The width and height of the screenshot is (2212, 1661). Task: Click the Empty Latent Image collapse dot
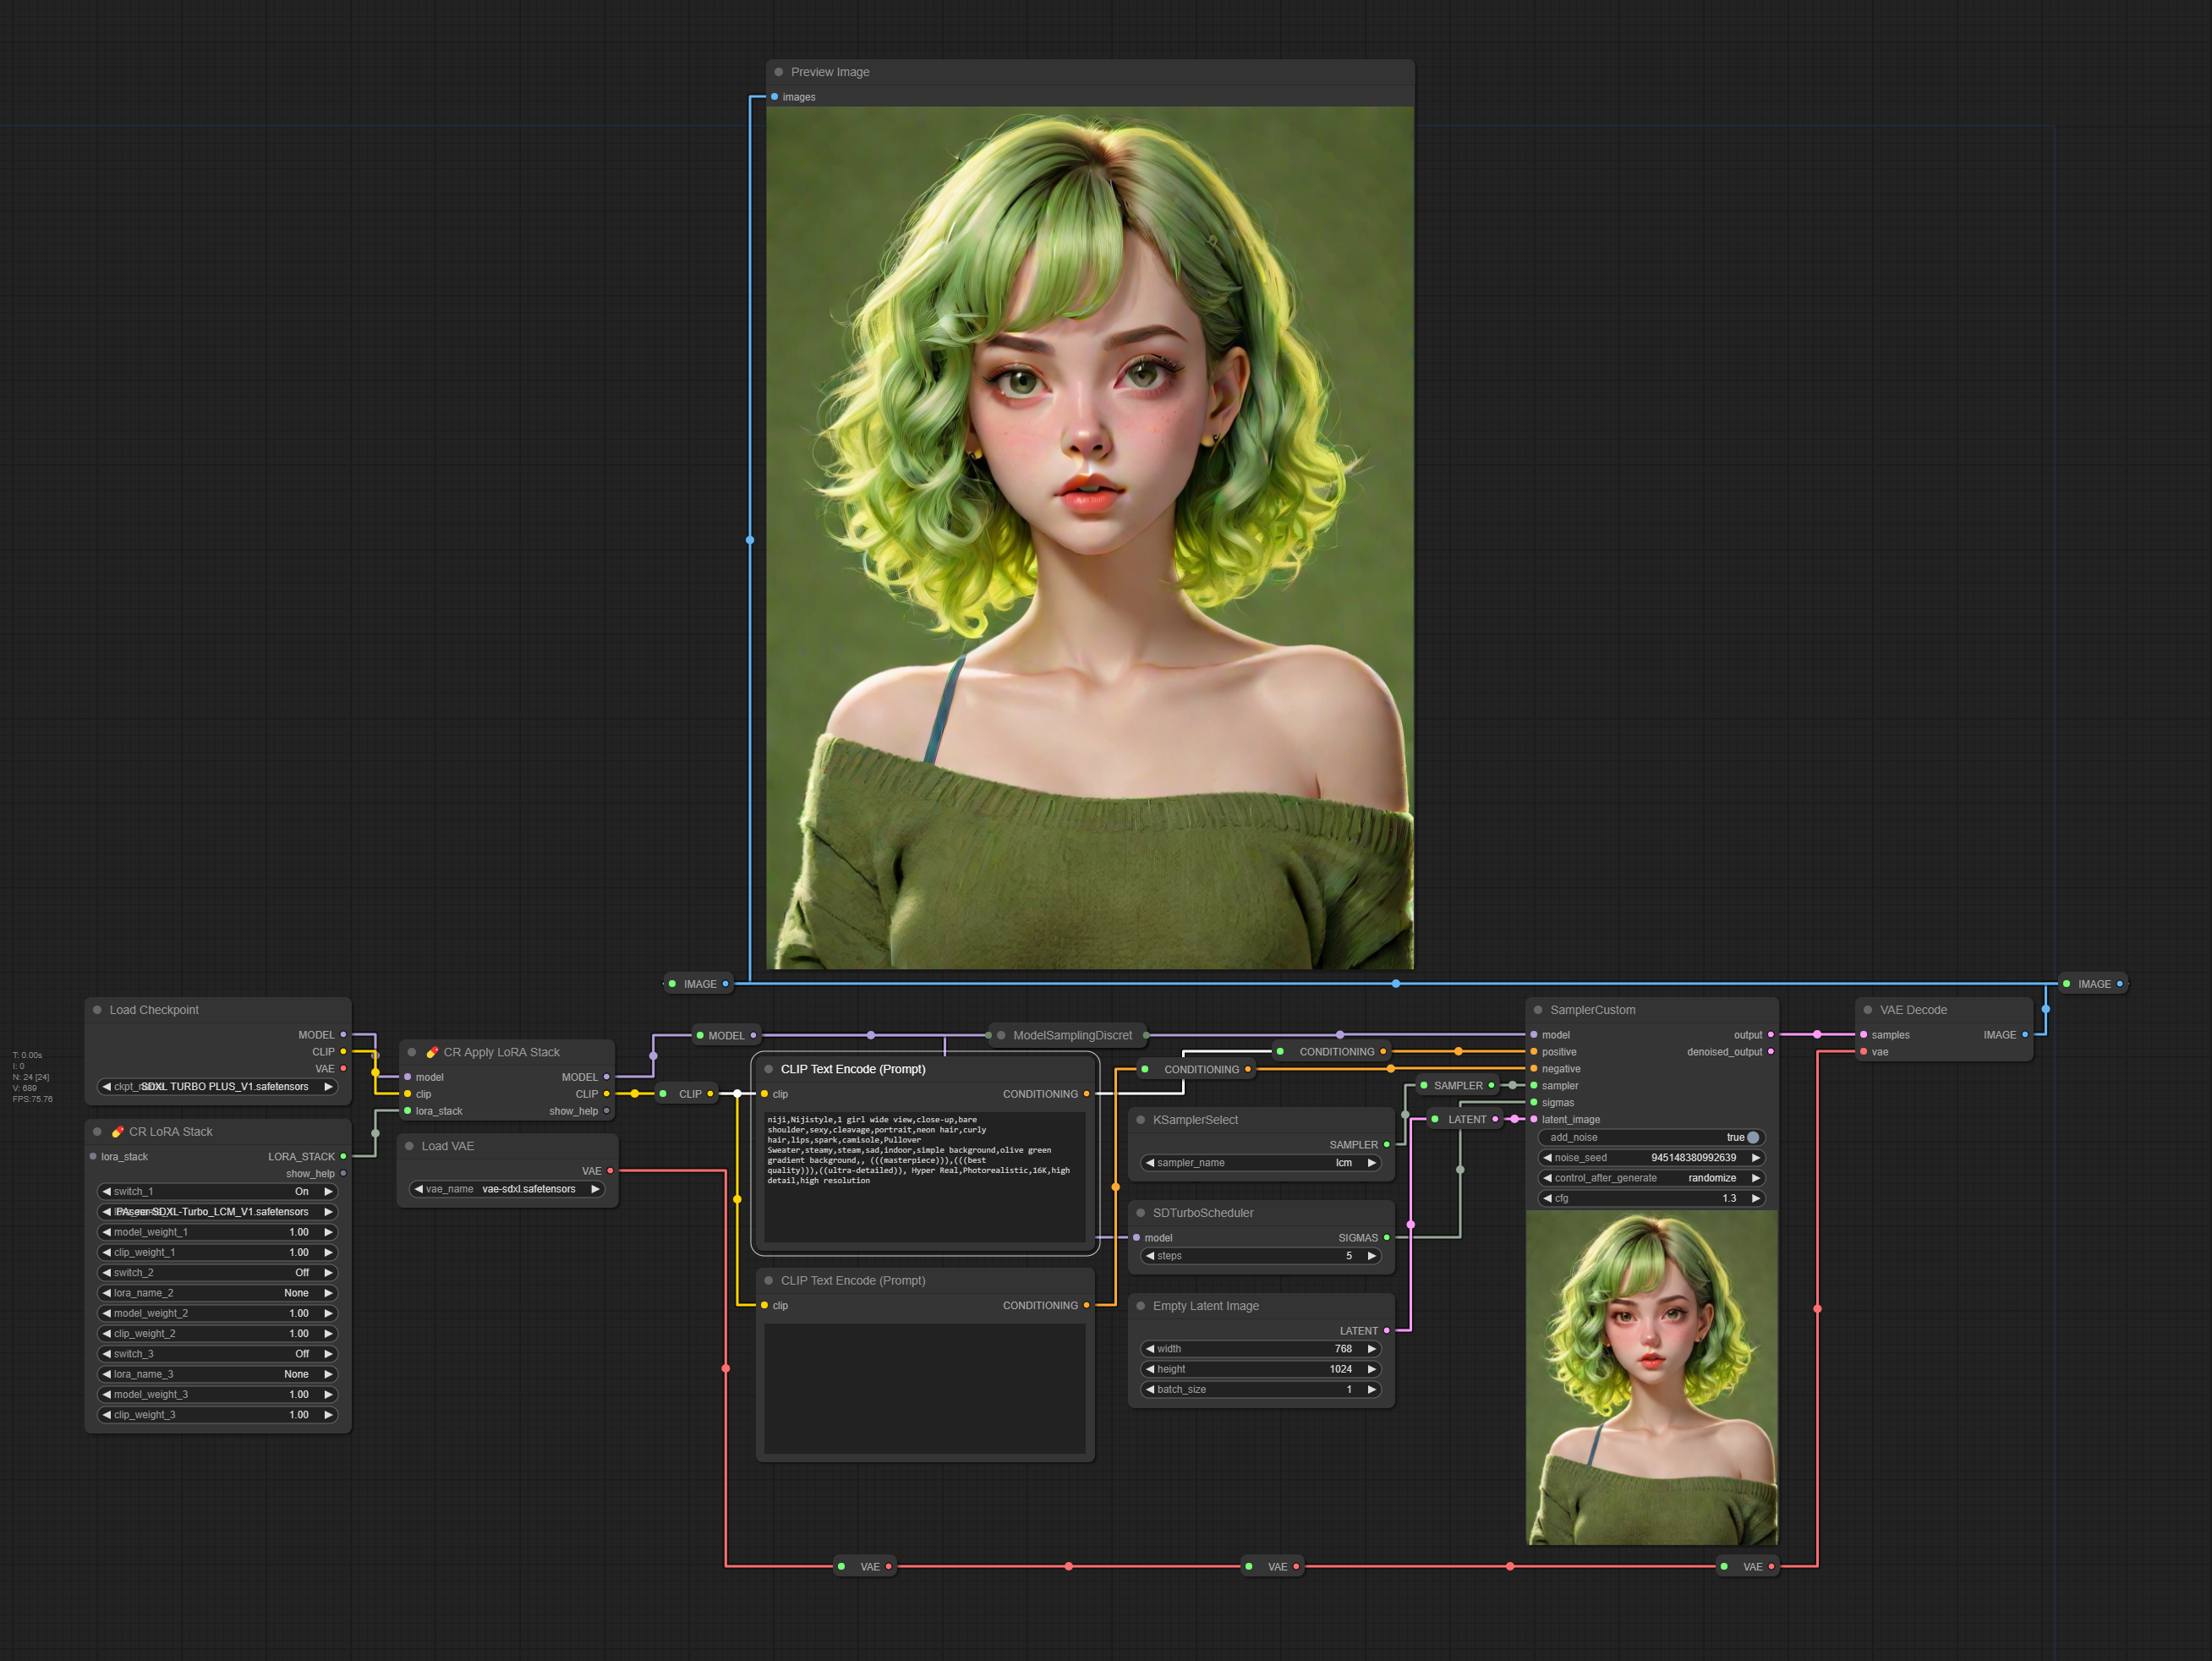coord(1140,1306)
